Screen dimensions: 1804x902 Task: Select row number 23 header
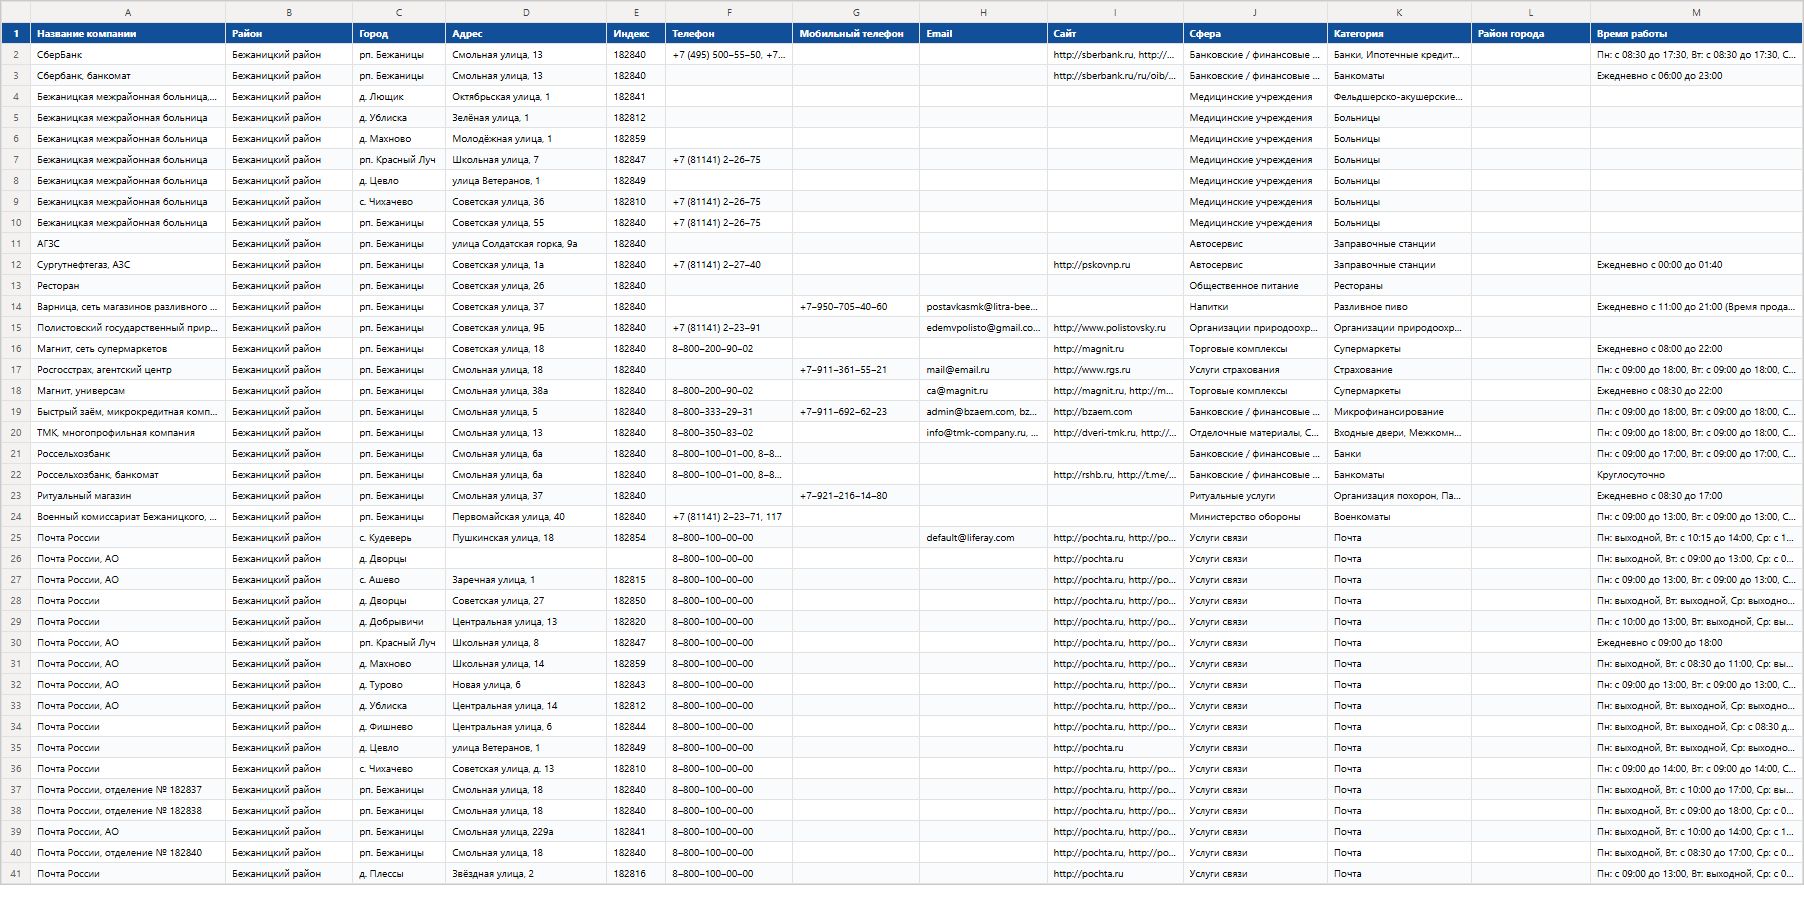(x=16, y=496)
